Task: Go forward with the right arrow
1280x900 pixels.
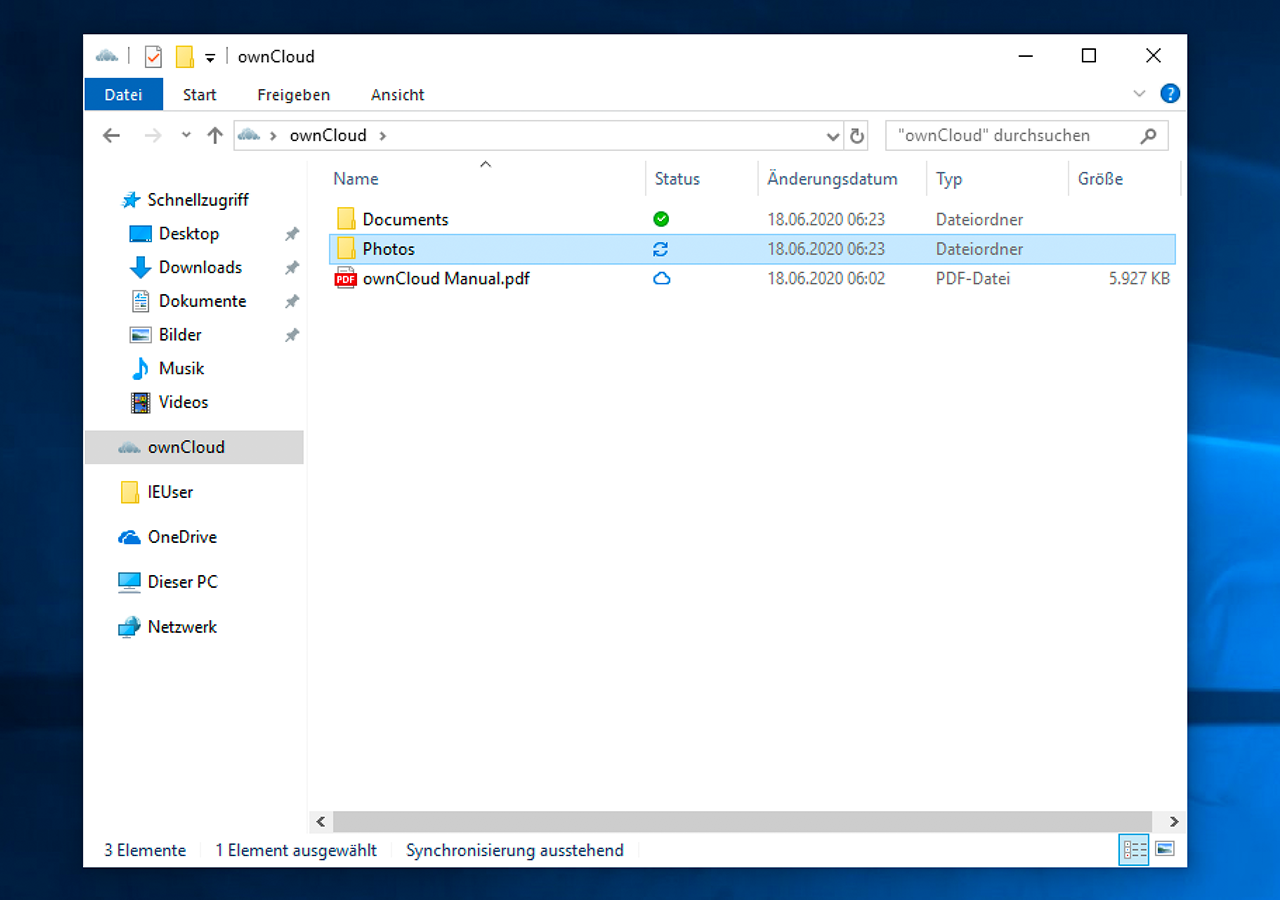Action: tap(153, 135)
